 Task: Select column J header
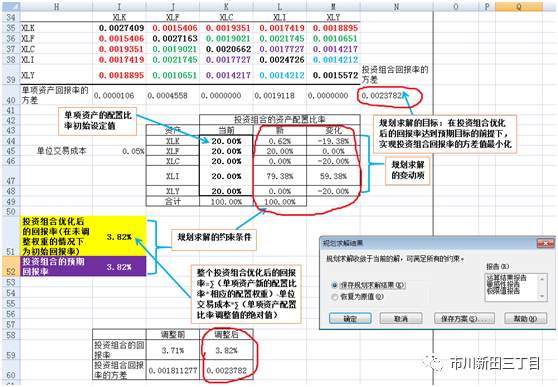point(173,6)
